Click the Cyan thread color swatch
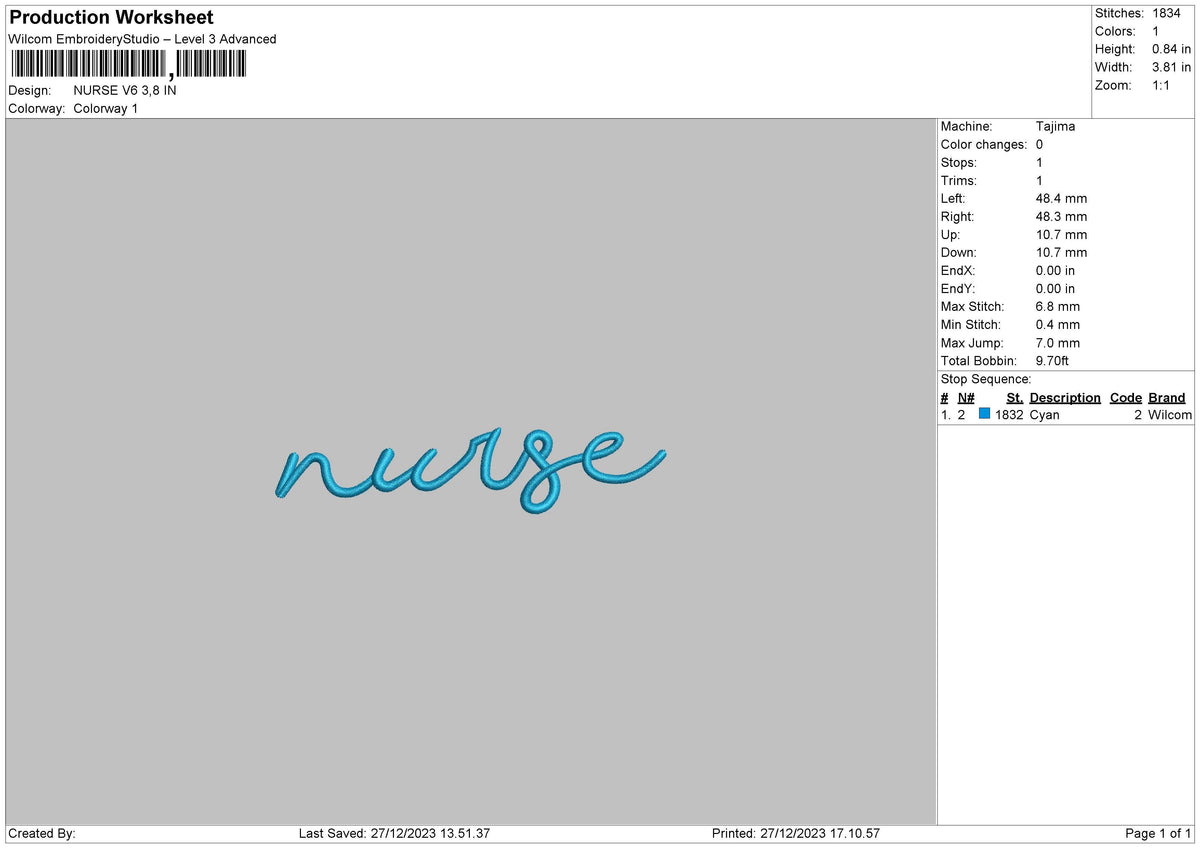This screenshot has height=848, width=1200. tap(985, 414)
